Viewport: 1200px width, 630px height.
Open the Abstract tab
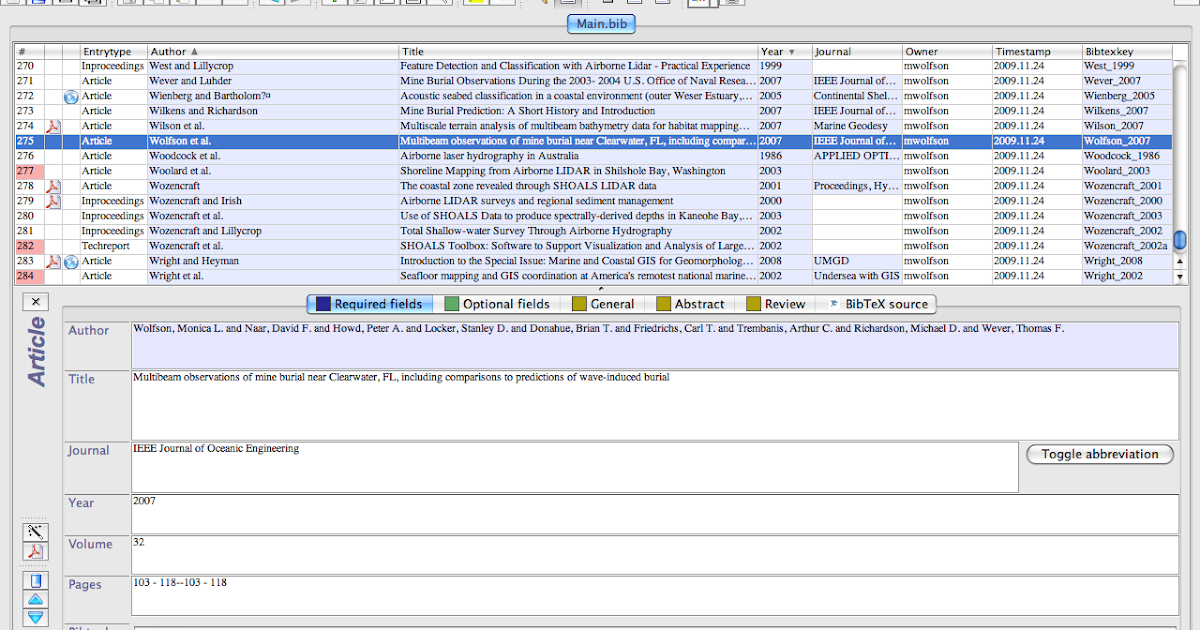pos(689,304)
